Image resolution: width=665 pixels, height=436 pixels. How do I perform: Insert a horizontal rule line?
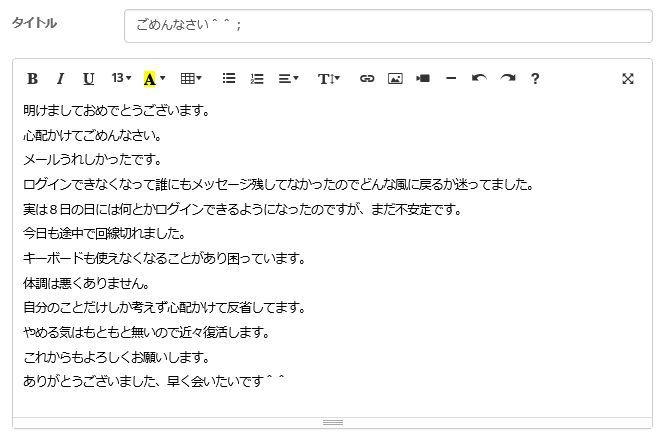[451, 79]
